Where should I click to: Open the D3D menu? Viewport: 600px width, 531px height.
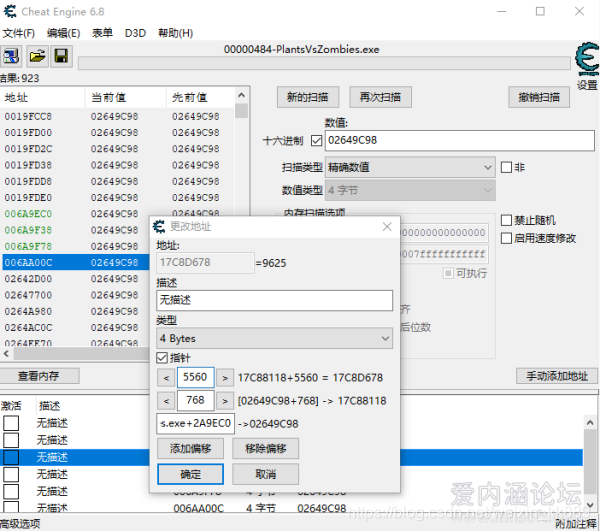coord(135,33)
